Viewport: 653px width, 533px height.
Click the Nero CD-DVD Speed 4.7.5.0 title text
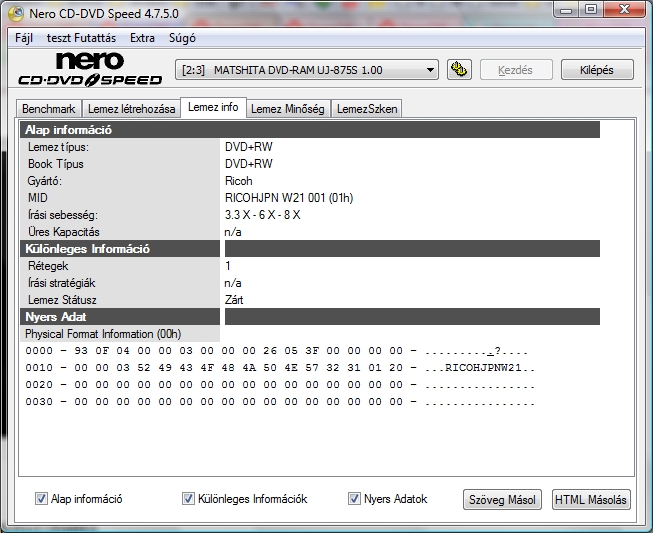pyautogui.click(x=104, y=14)
